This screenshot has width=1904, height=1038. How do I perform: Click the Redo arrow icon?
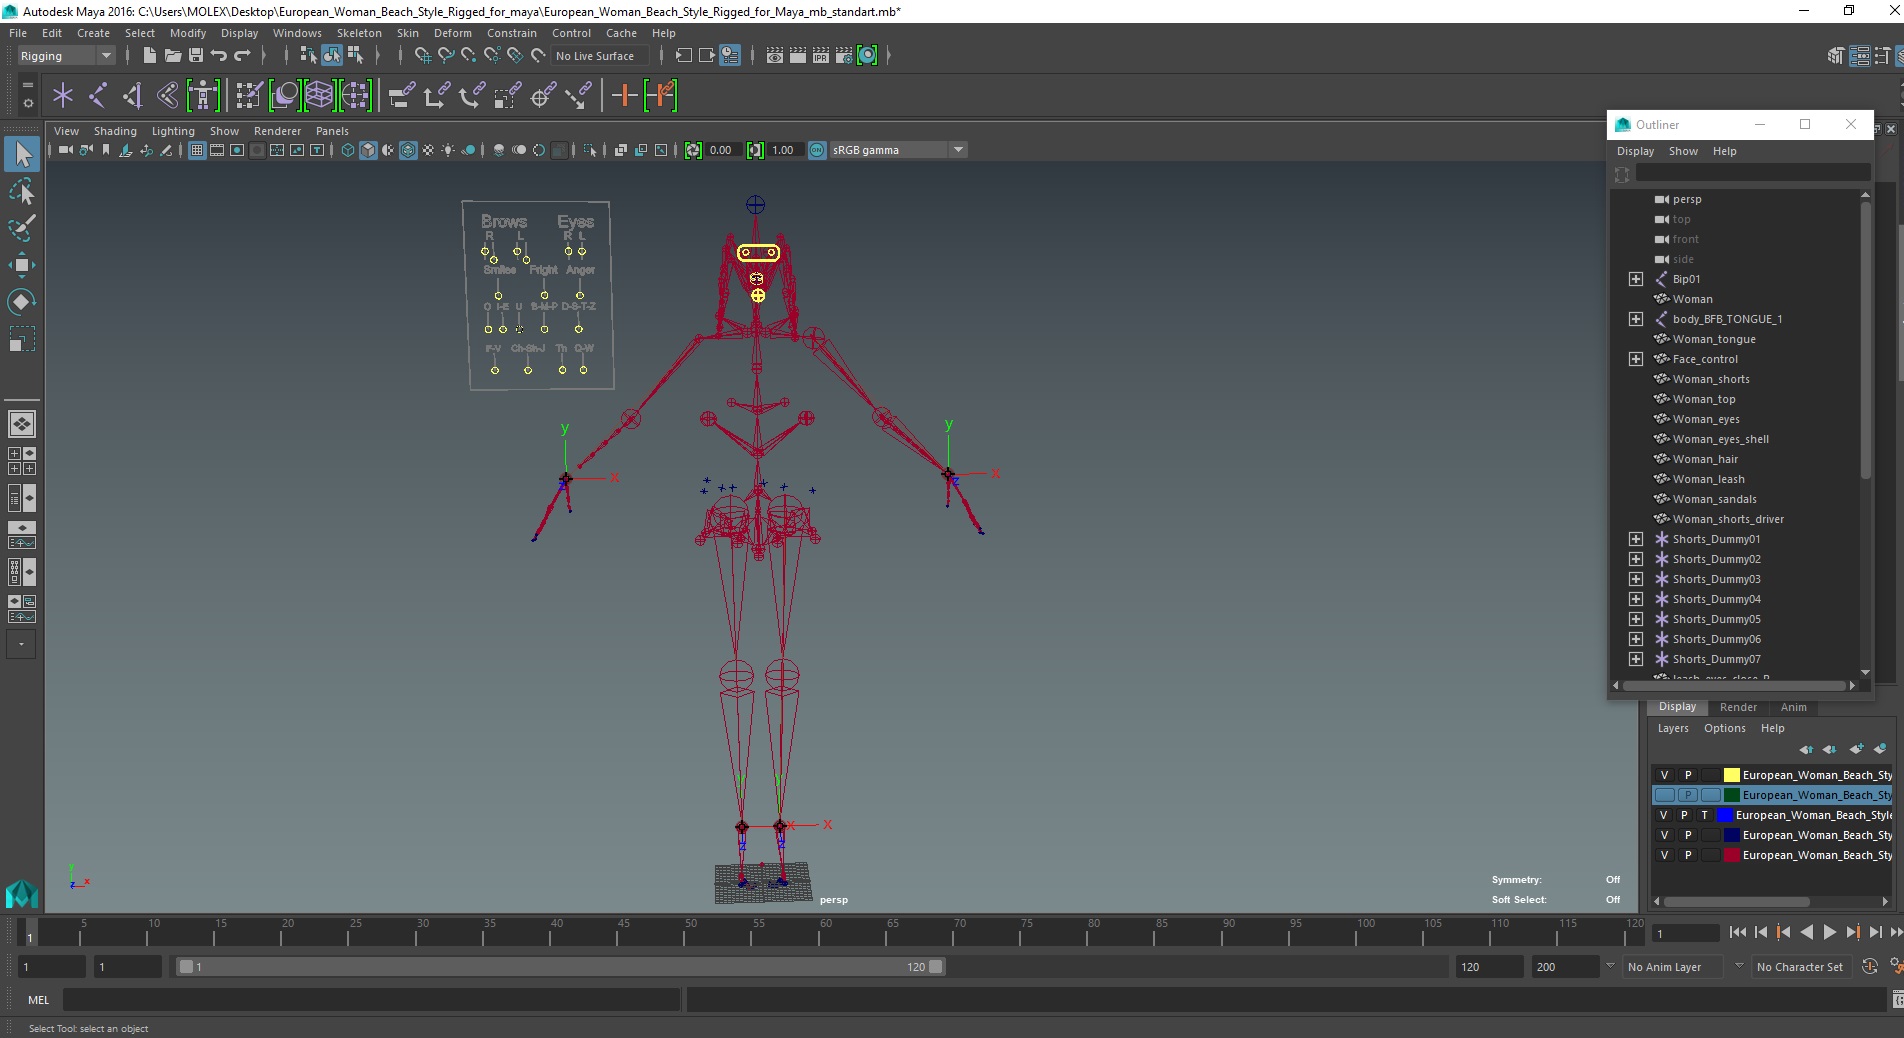242,55
